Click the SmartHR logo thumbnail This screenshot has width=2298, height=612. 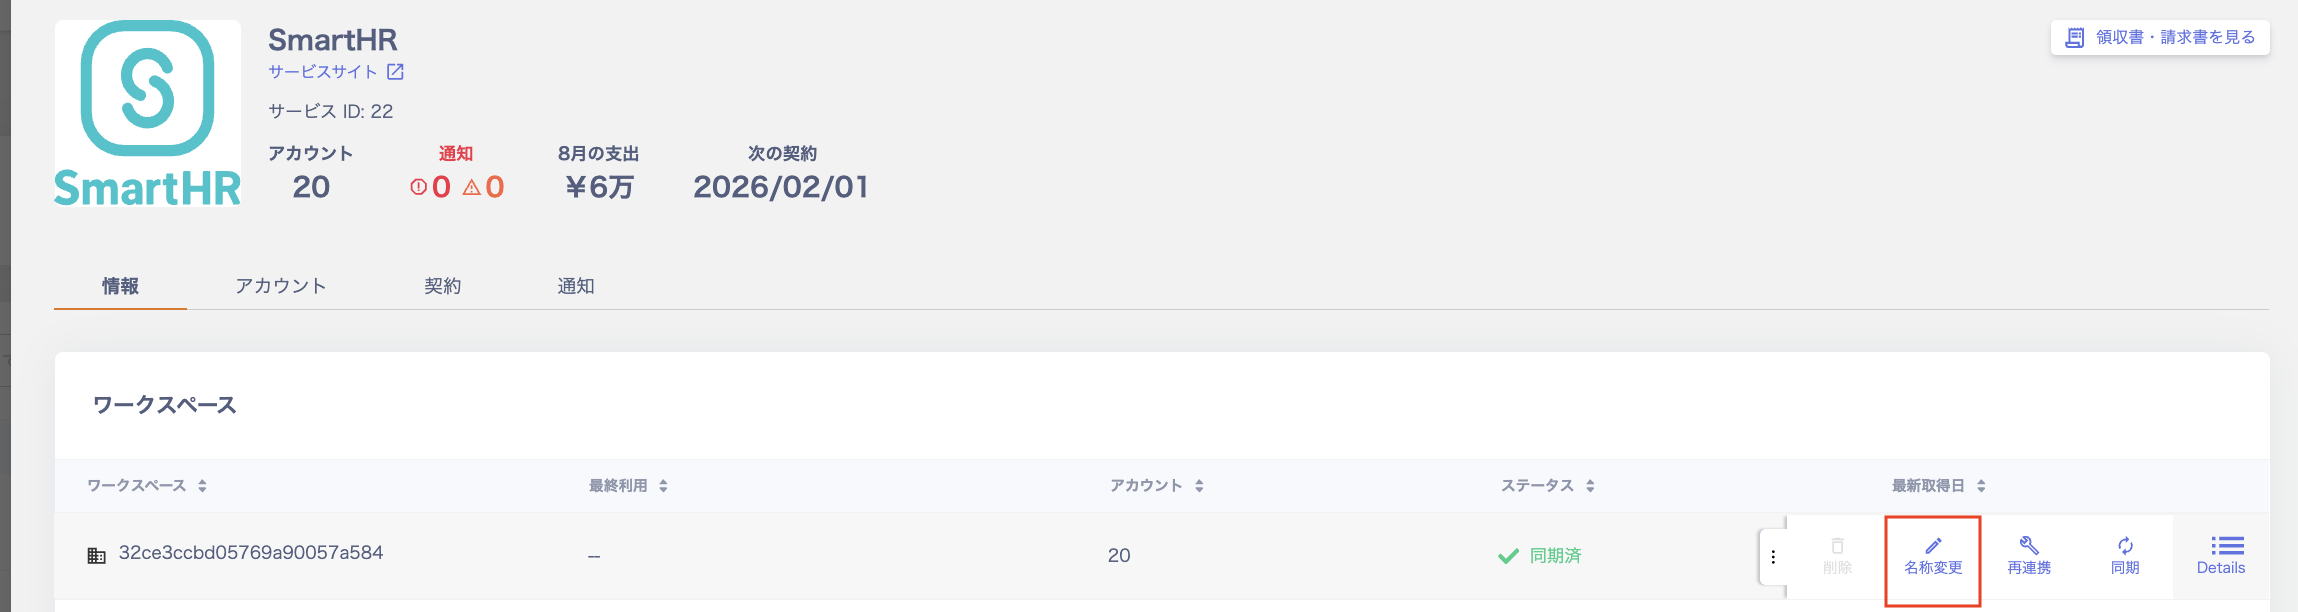click(147, 113)
